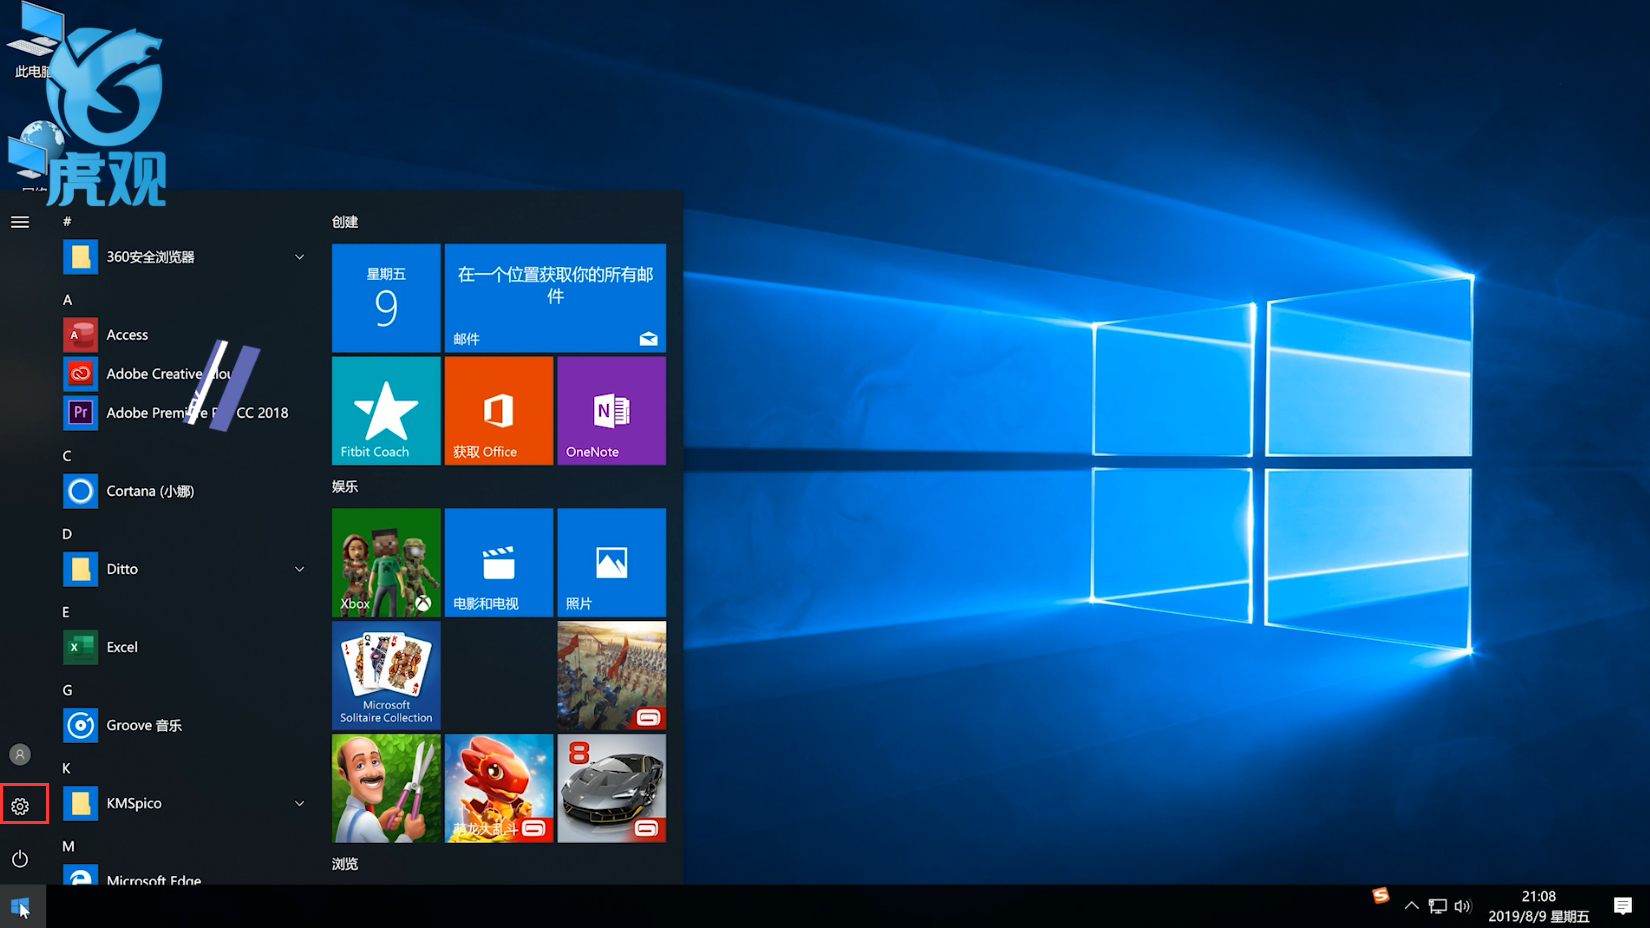Jump to letter A section header
This screenshot has height=928, width=1650.
tap(67, 300)
